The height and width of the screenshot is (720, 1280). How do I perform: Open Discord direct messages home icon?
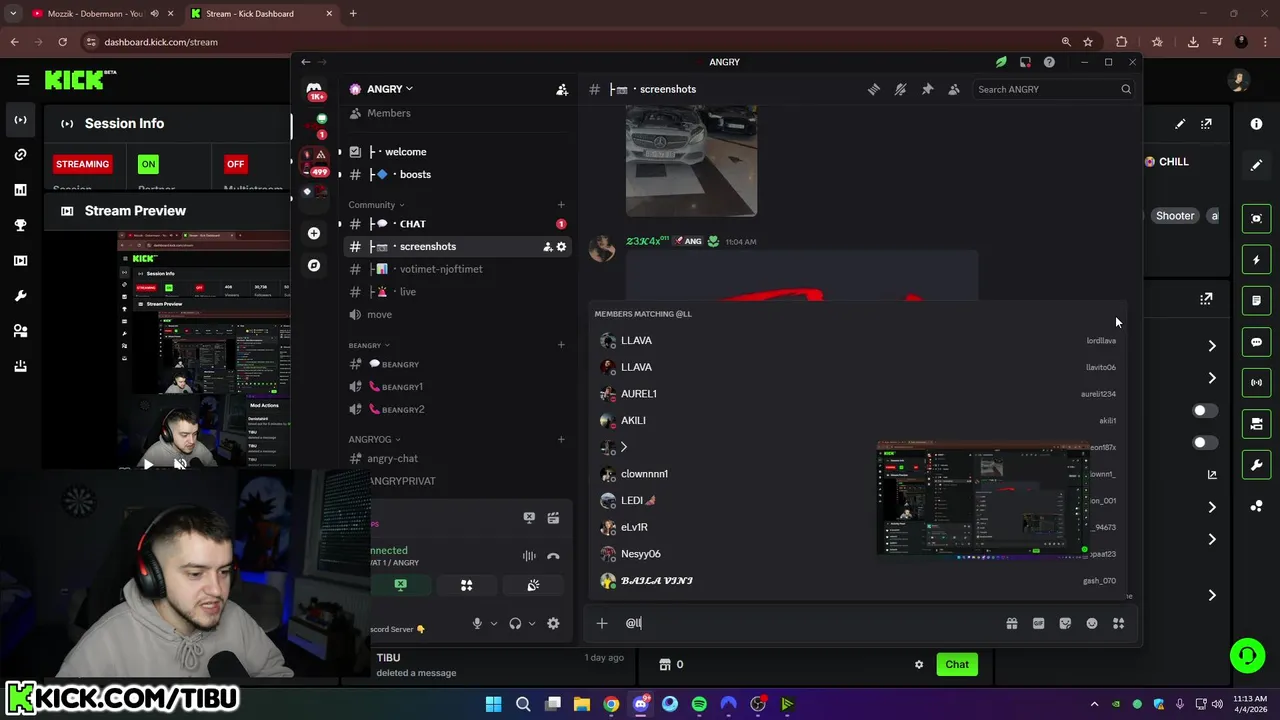point(314,89)
